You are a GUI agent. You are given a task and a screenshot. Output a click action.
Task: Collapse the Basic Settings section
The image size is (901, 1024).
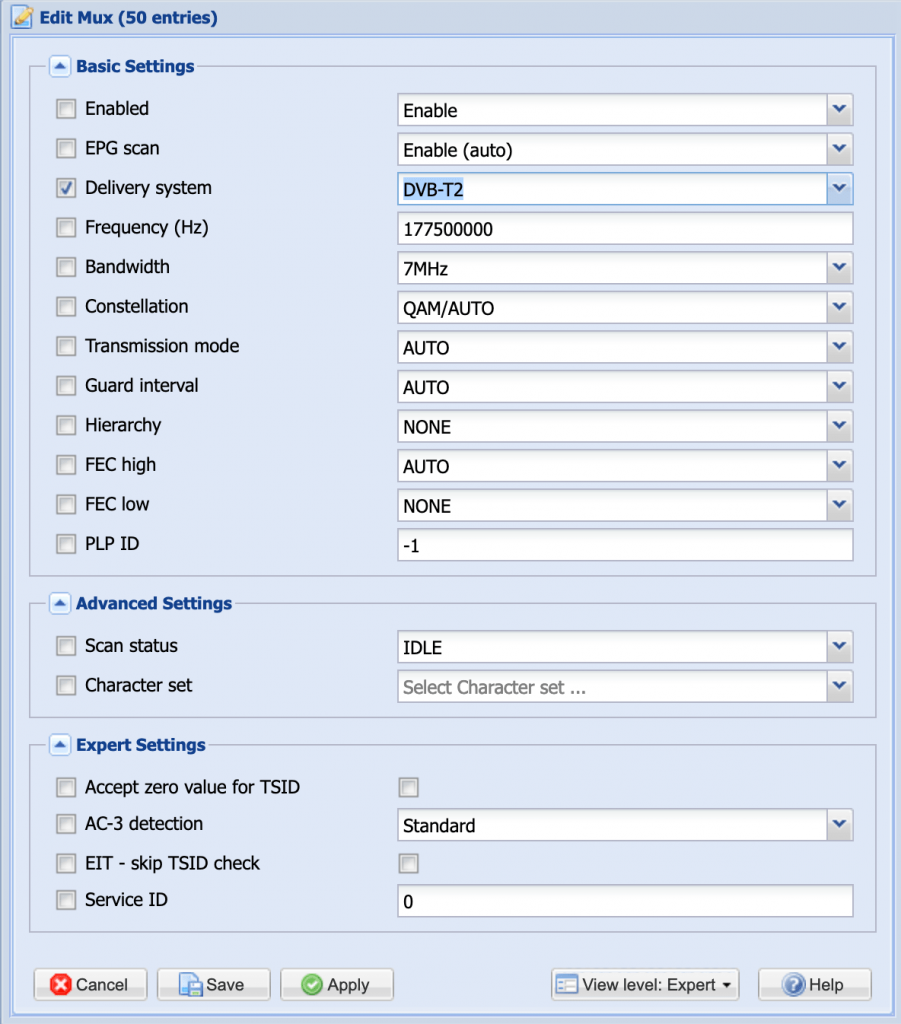[x=60, y=67]
